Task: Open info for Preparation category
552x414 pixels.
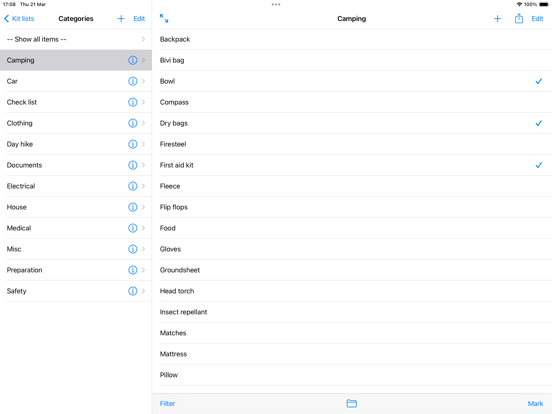Action: coord(132,270)
